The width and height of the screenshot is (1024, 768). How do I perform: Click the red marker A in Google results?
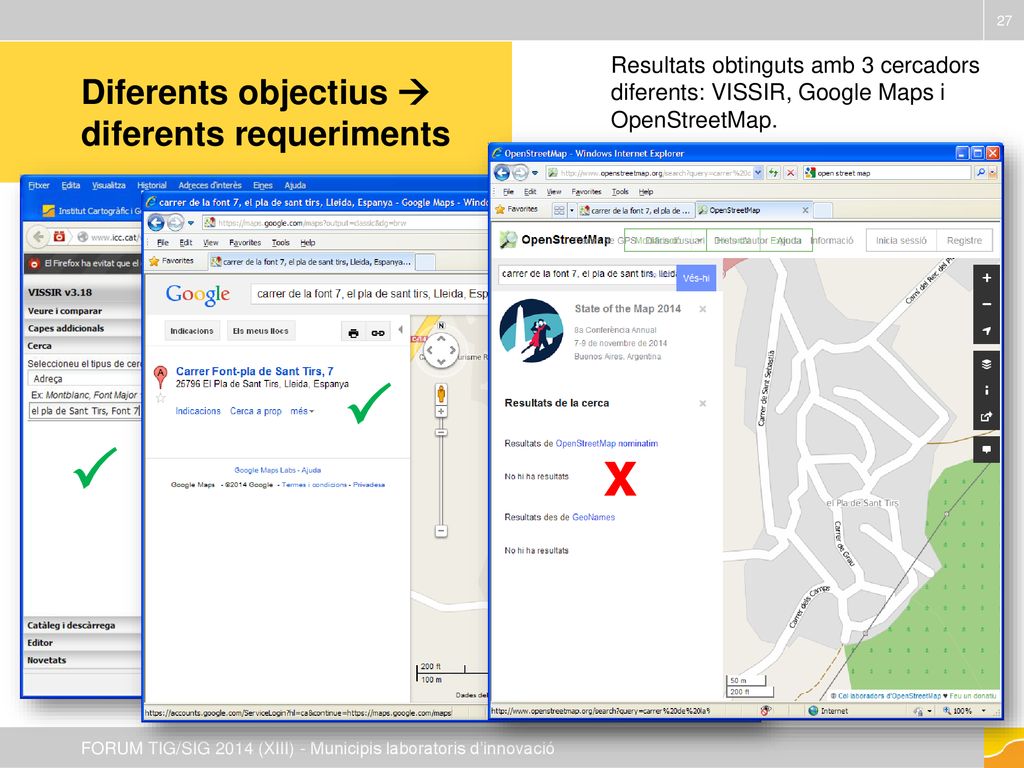pos(160,377)
